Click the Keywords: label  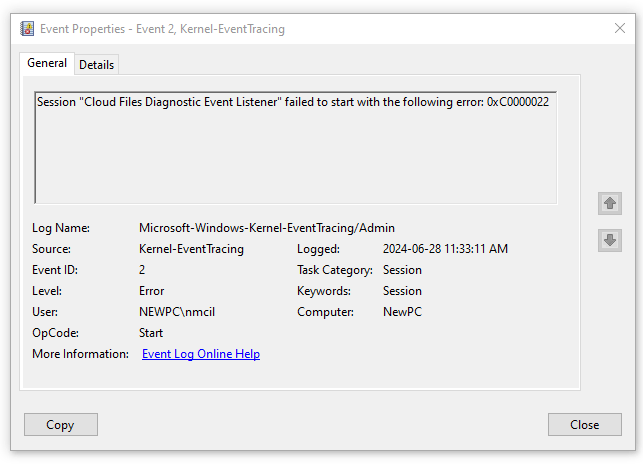(x=324, y=291)
